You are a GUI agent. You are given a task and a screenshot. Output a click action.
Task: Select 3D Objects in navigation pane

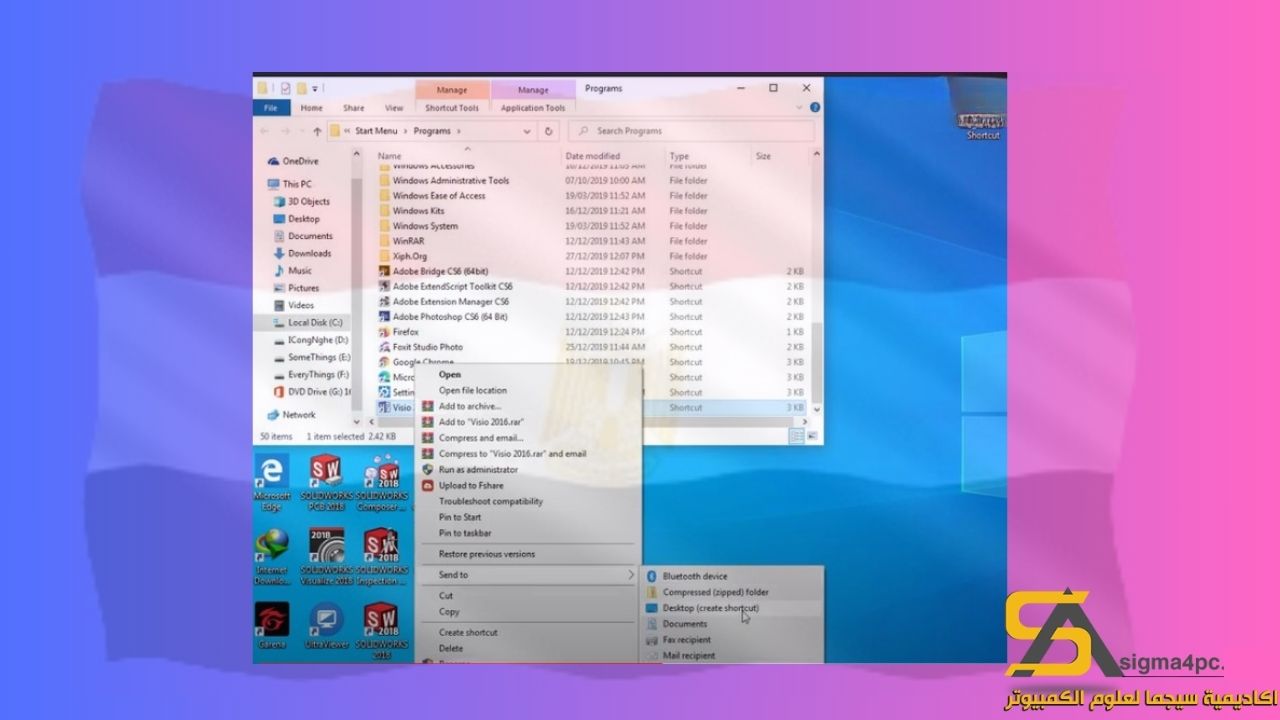pyautogui.click(x=309, y=201)
